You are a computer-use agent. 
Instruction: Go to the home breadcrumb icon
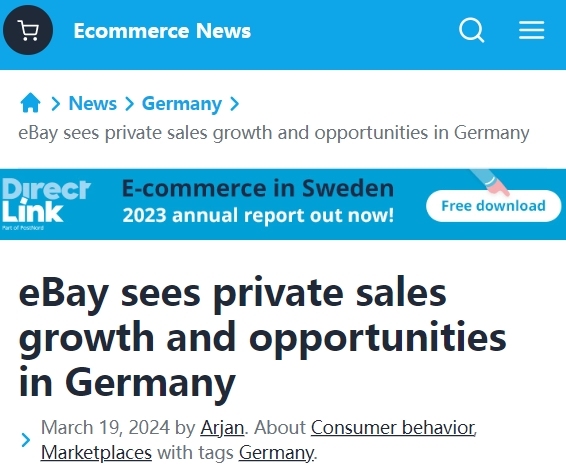coord(30,103)
